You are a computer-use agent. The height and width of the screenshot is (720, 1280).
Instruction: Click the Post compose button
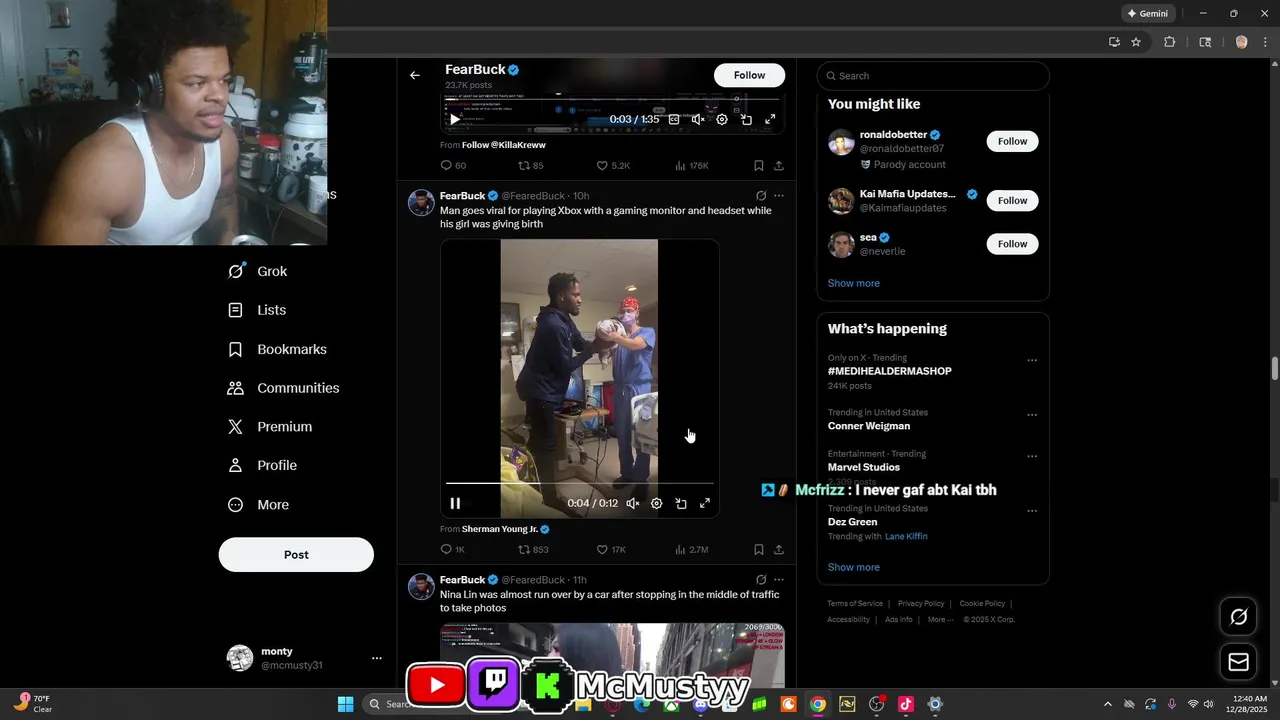pos(296,554)
